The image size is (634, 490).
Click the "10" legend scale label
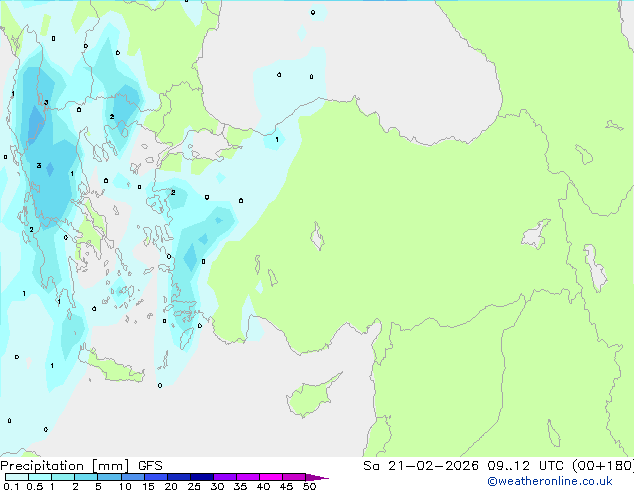[125, 486]
